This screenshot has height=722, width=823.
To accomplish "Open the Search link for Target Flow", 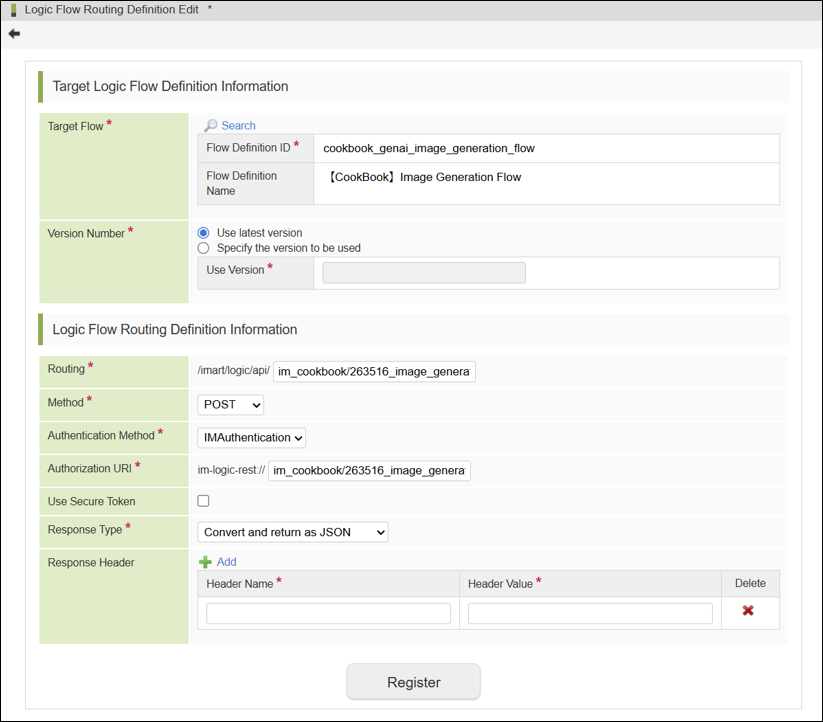I will [x=238, y=126].
